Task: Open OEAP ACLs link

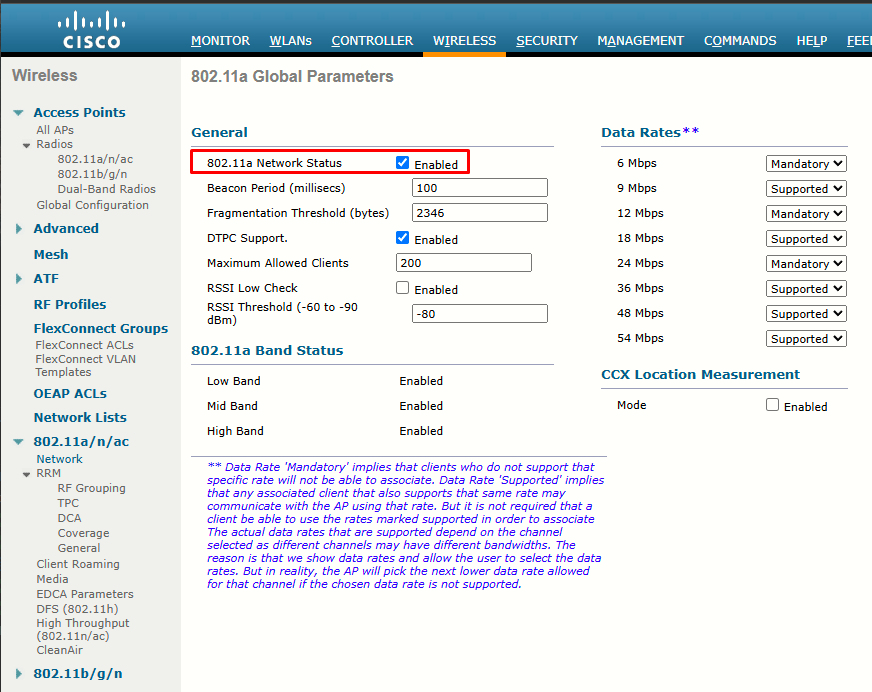Action: (x=70, y=393)
